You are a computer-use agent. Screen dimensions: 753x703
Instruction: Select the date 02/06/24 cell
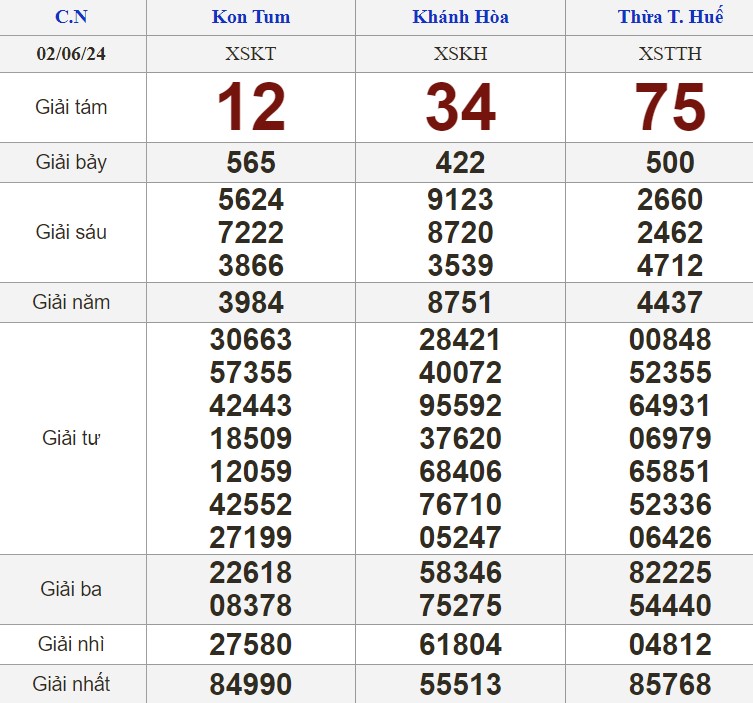coord(71,54)
